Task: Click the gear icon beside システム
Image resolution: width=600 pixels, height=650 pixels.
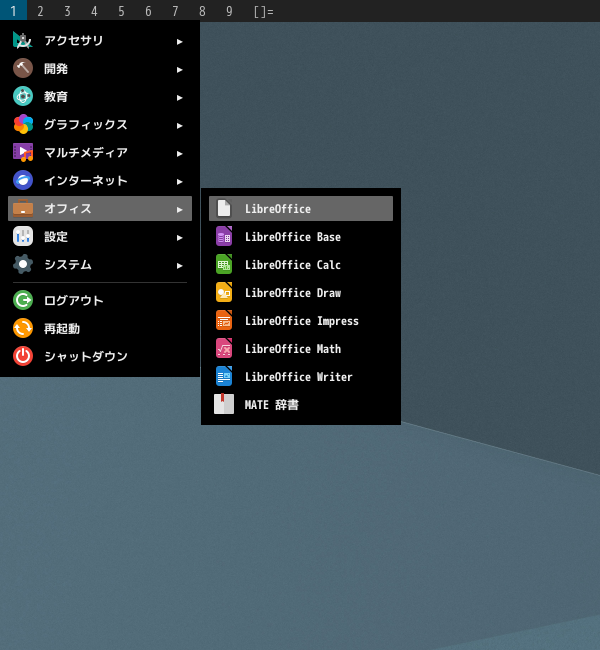Action: click(23, 264)
